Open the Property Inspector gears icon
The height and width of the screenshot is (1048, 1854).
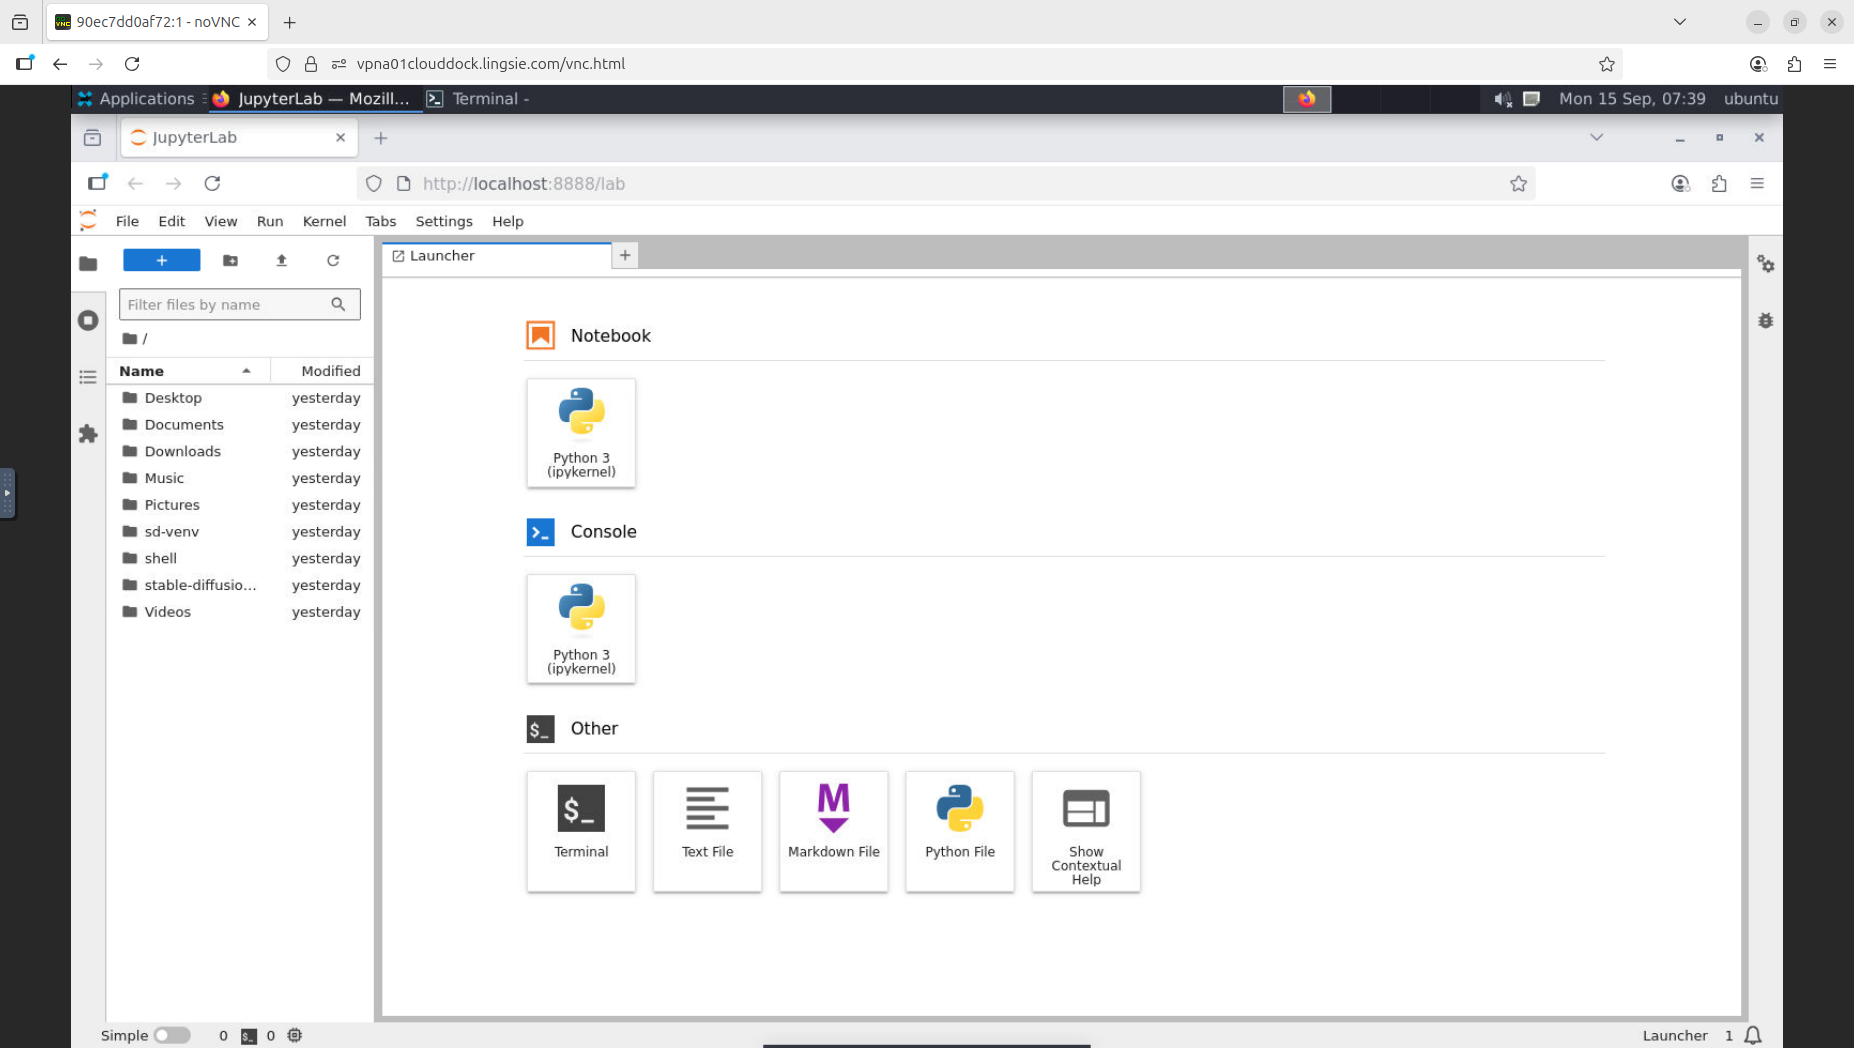click(1765, 264)
